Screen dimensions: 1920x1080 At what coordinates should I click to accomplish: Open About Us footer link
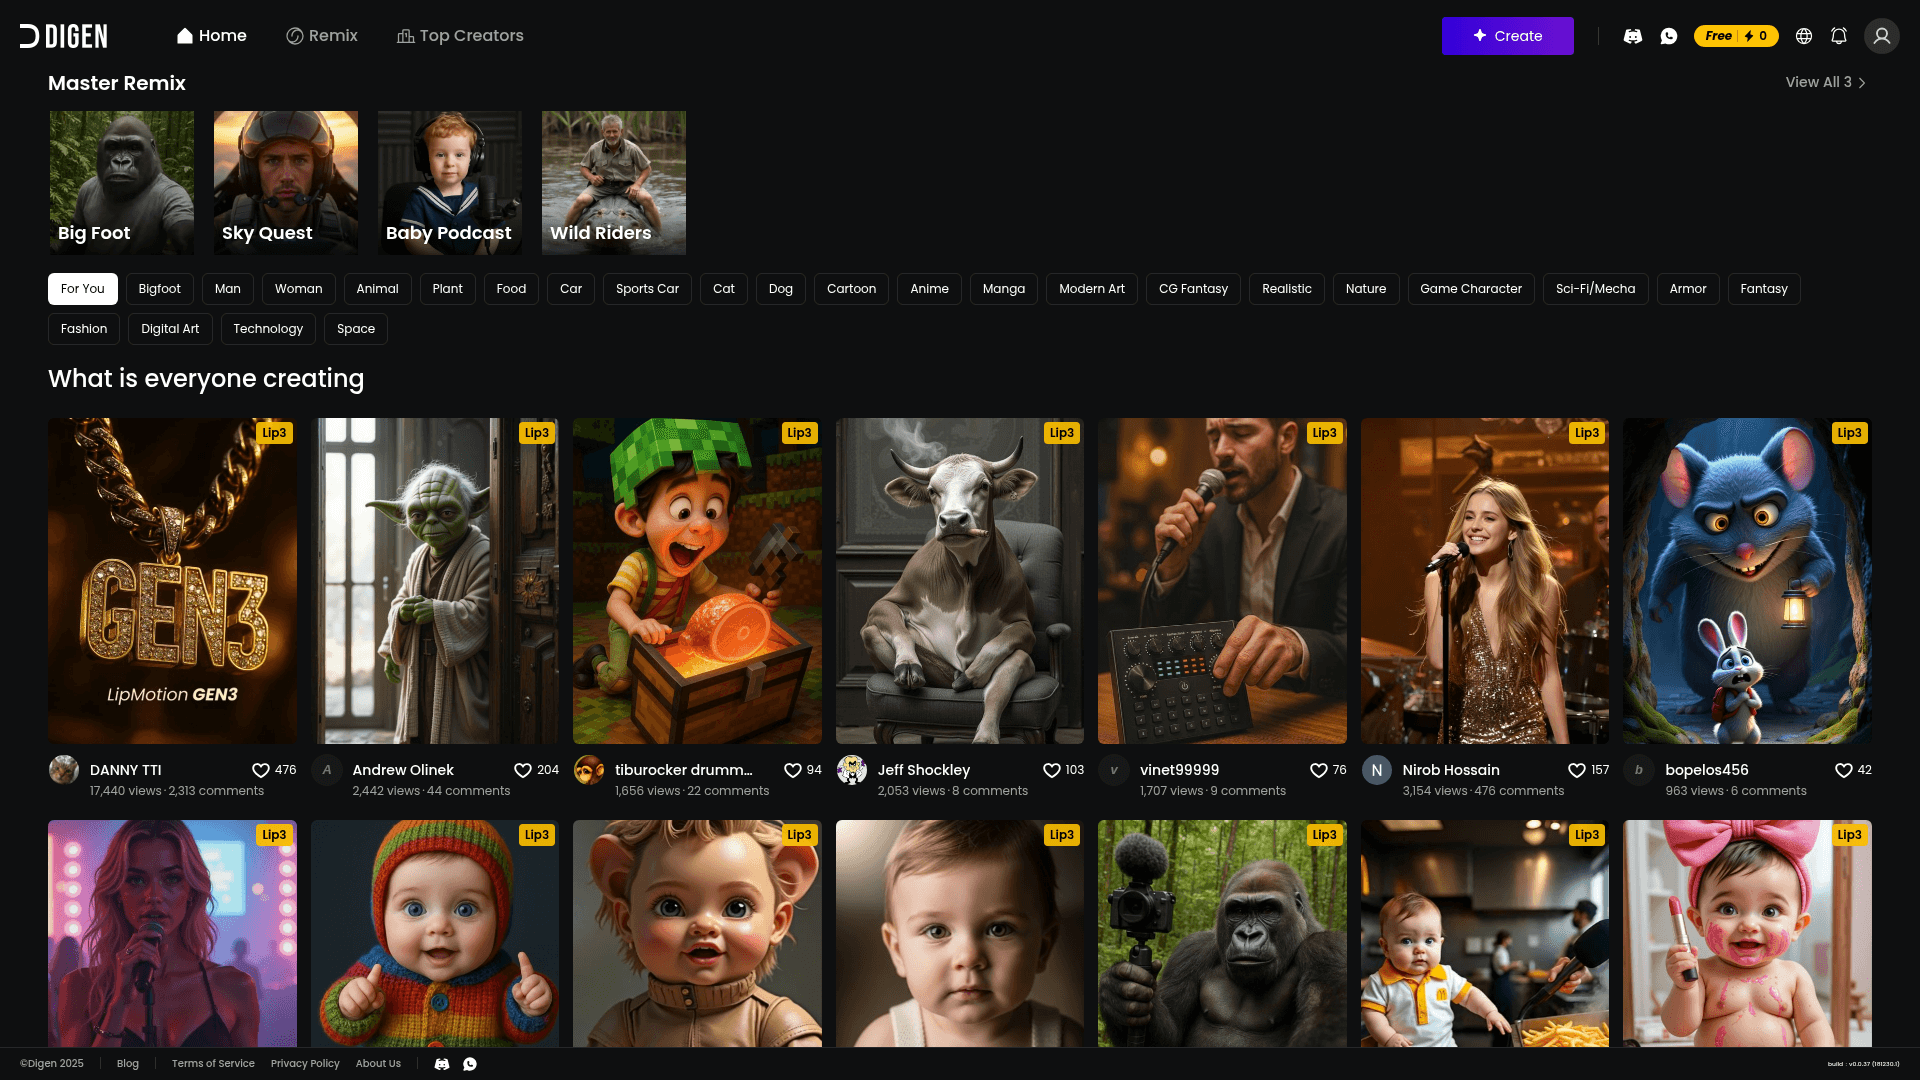pos(378,1064)
